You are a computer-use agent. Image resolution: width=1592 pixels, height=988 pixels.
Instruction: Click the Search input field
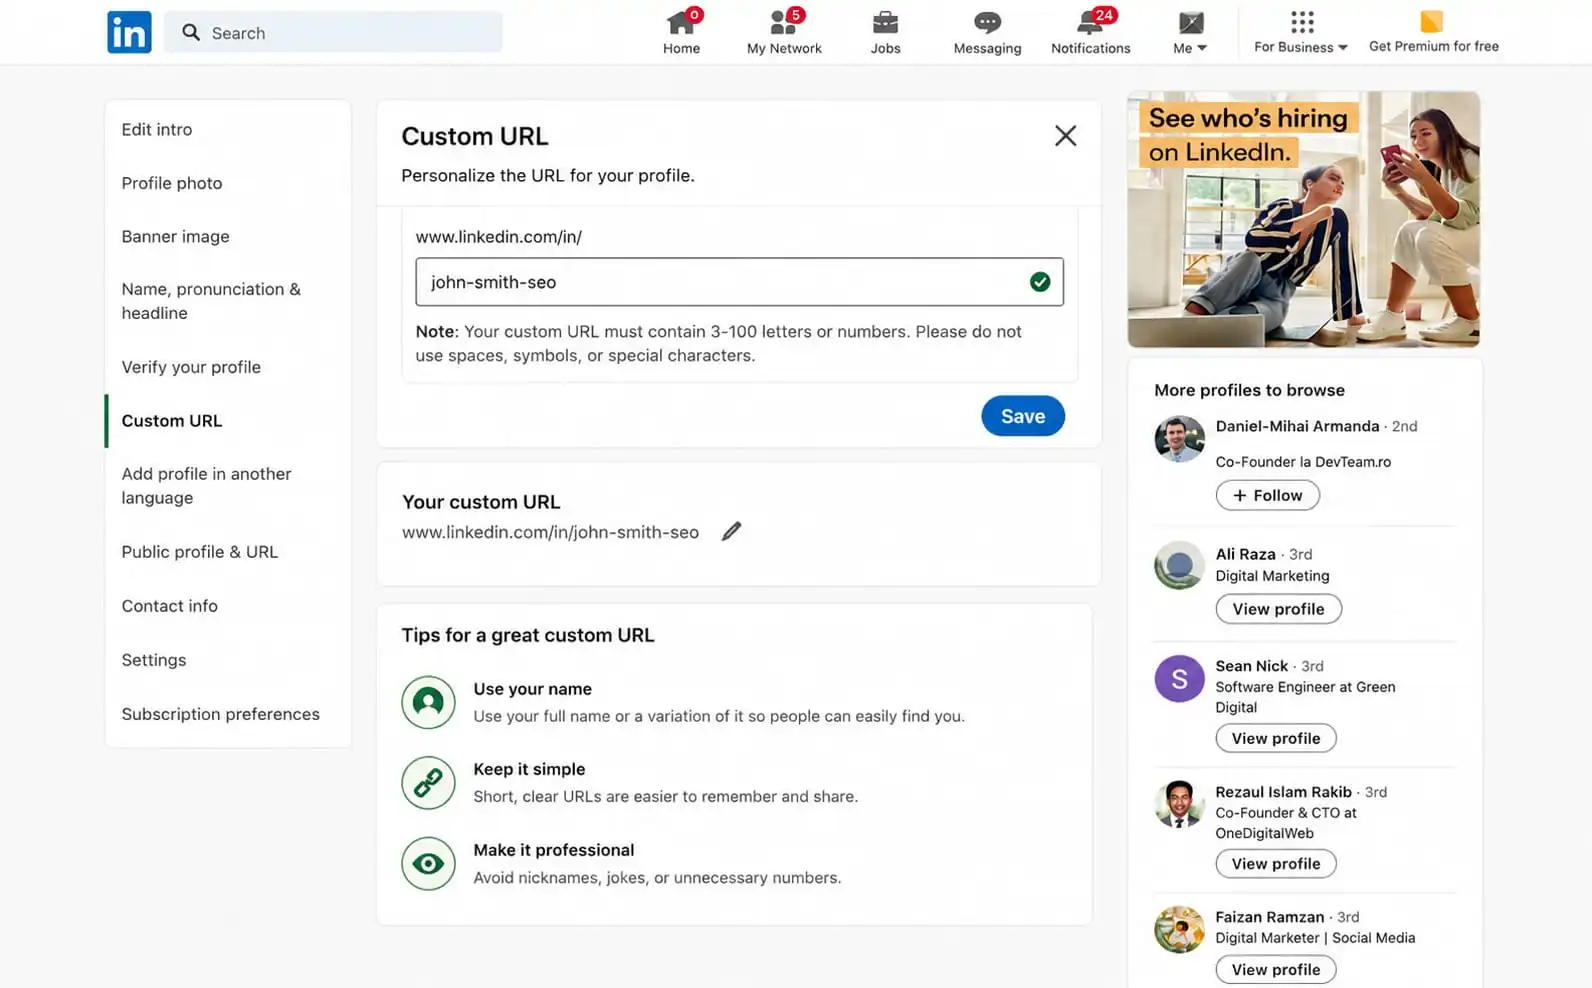click(x=333, y=32)
